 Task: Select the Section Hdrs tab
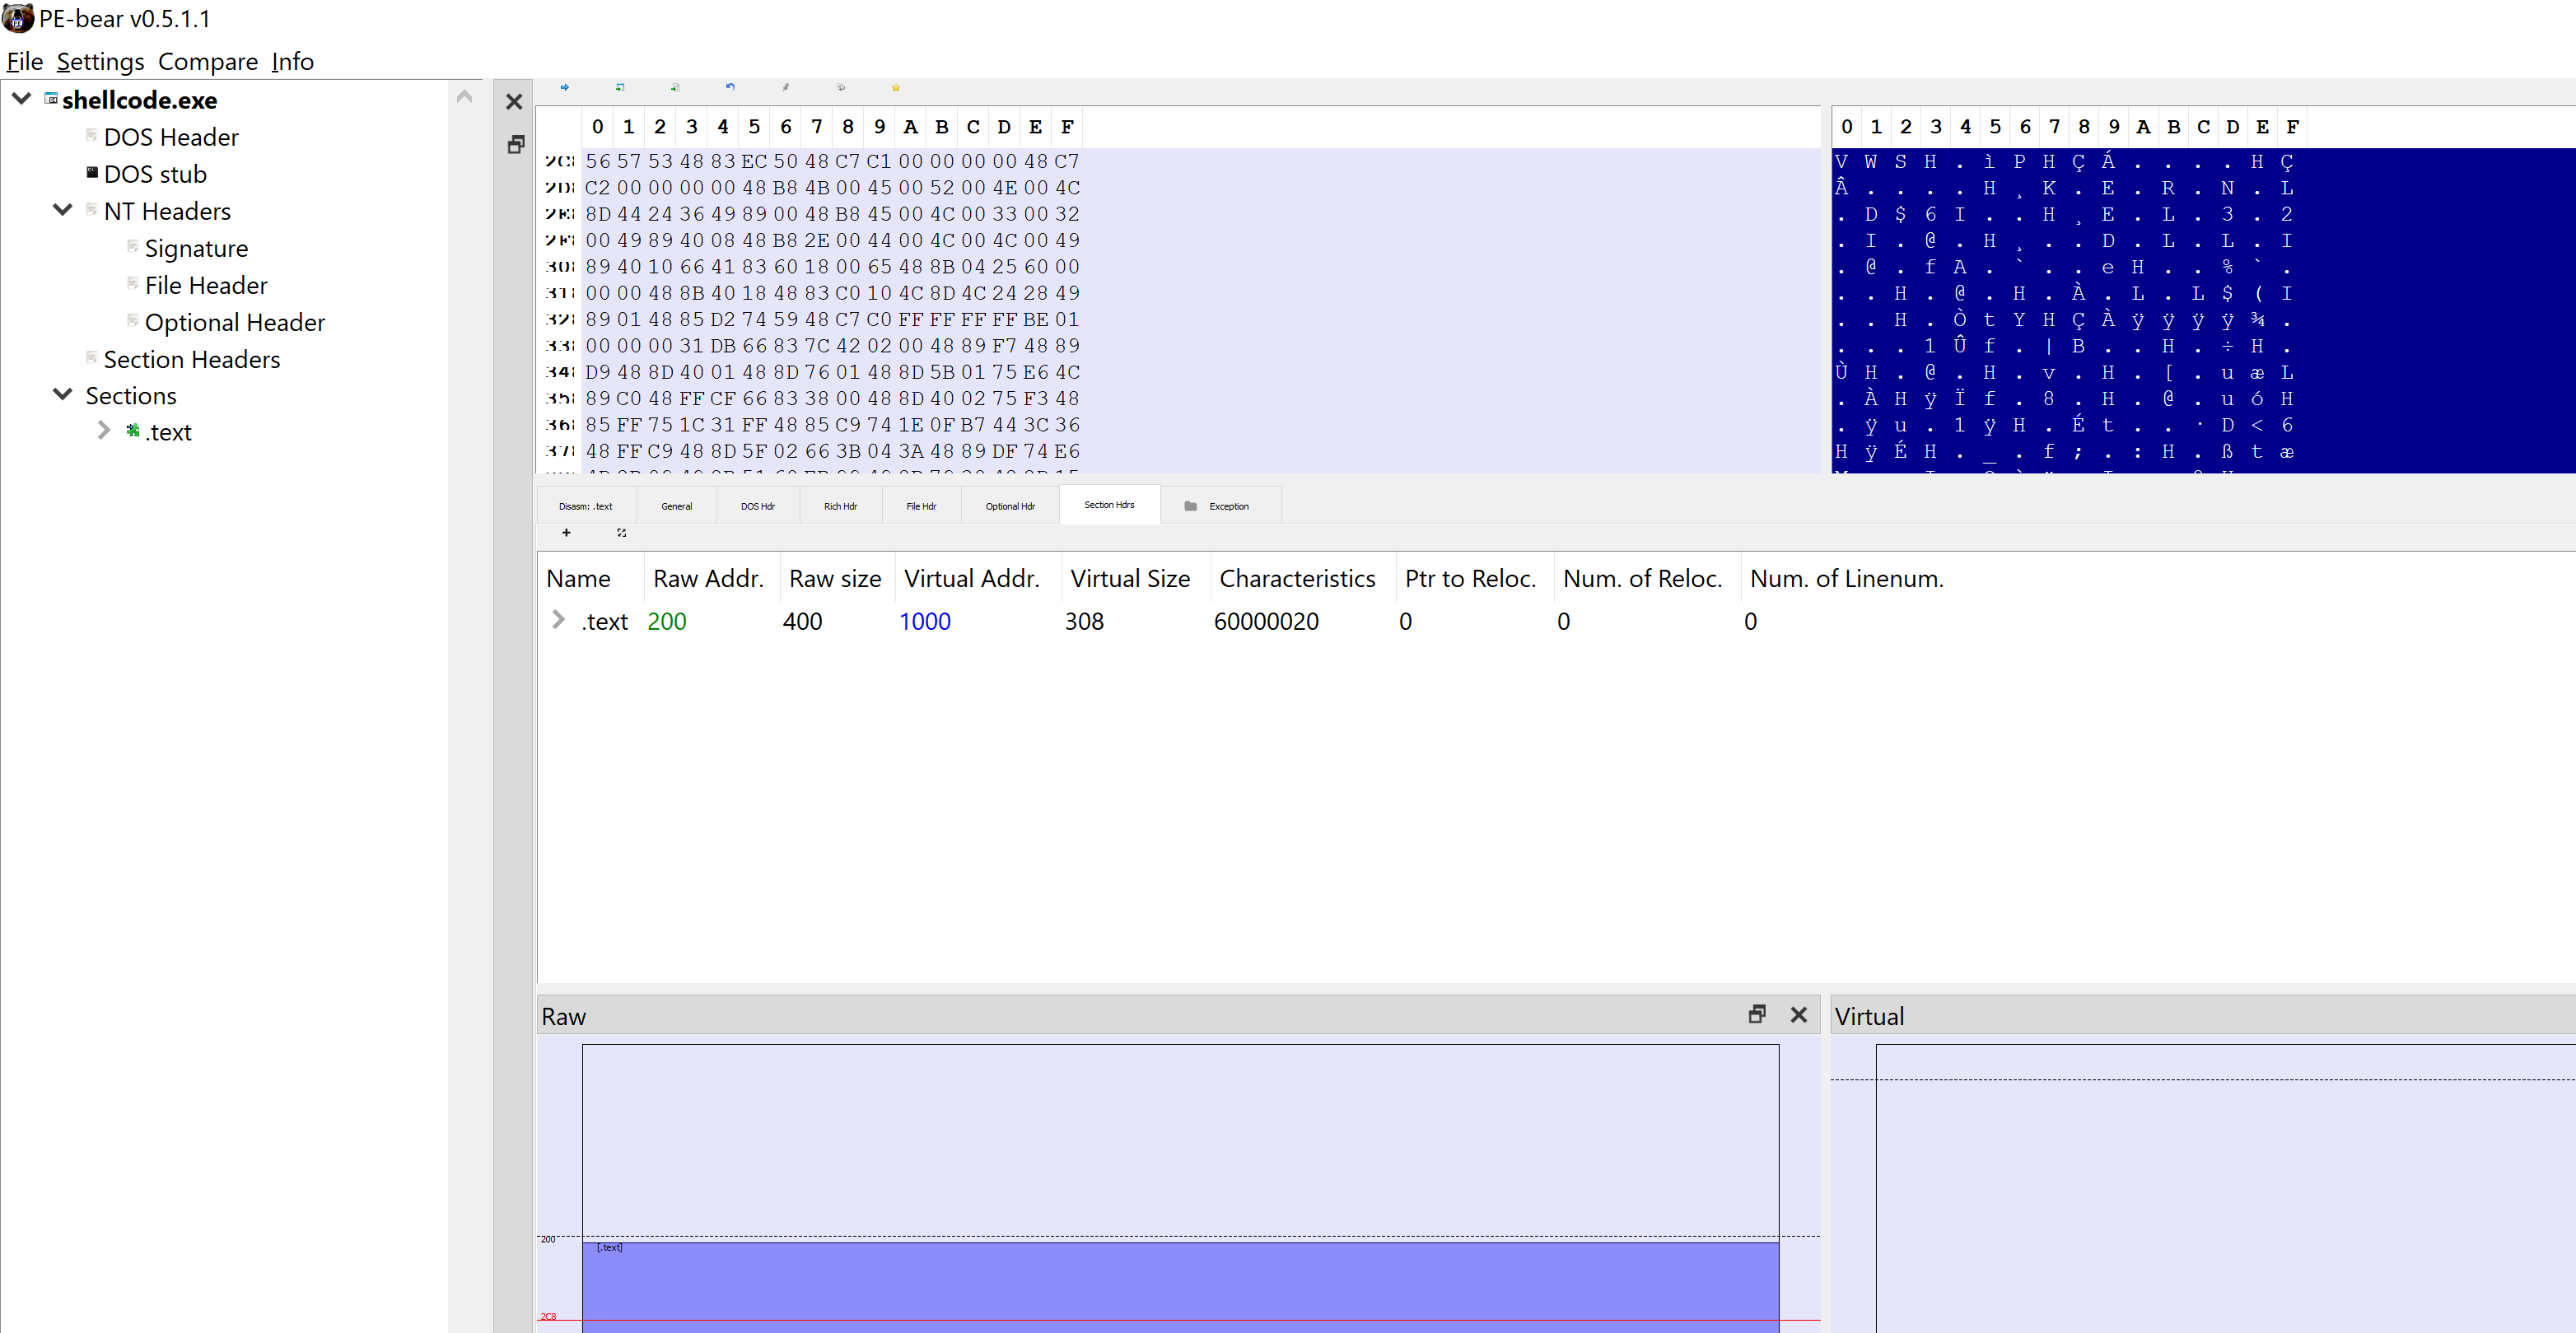[x=1107, y=505]
